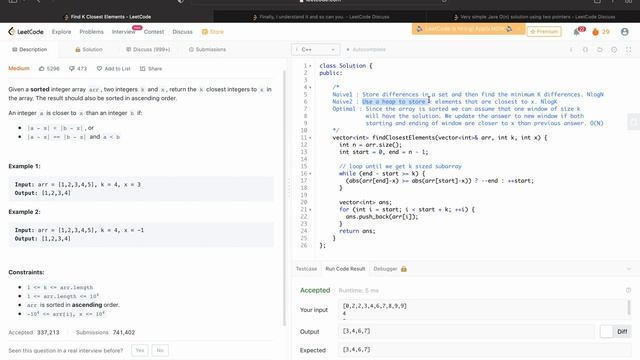Toggle fullscreen editor icon
This screenshot has height=360, width=640.
point(629,49)
